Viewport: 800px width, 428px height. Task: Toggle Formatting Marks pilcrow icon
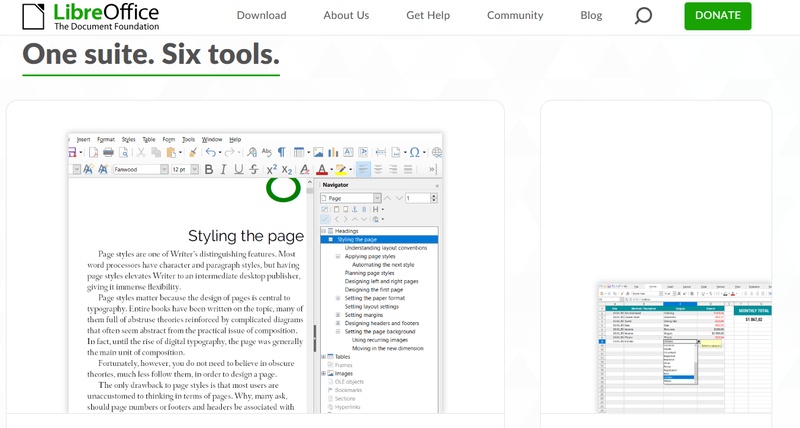click(282, 152)
